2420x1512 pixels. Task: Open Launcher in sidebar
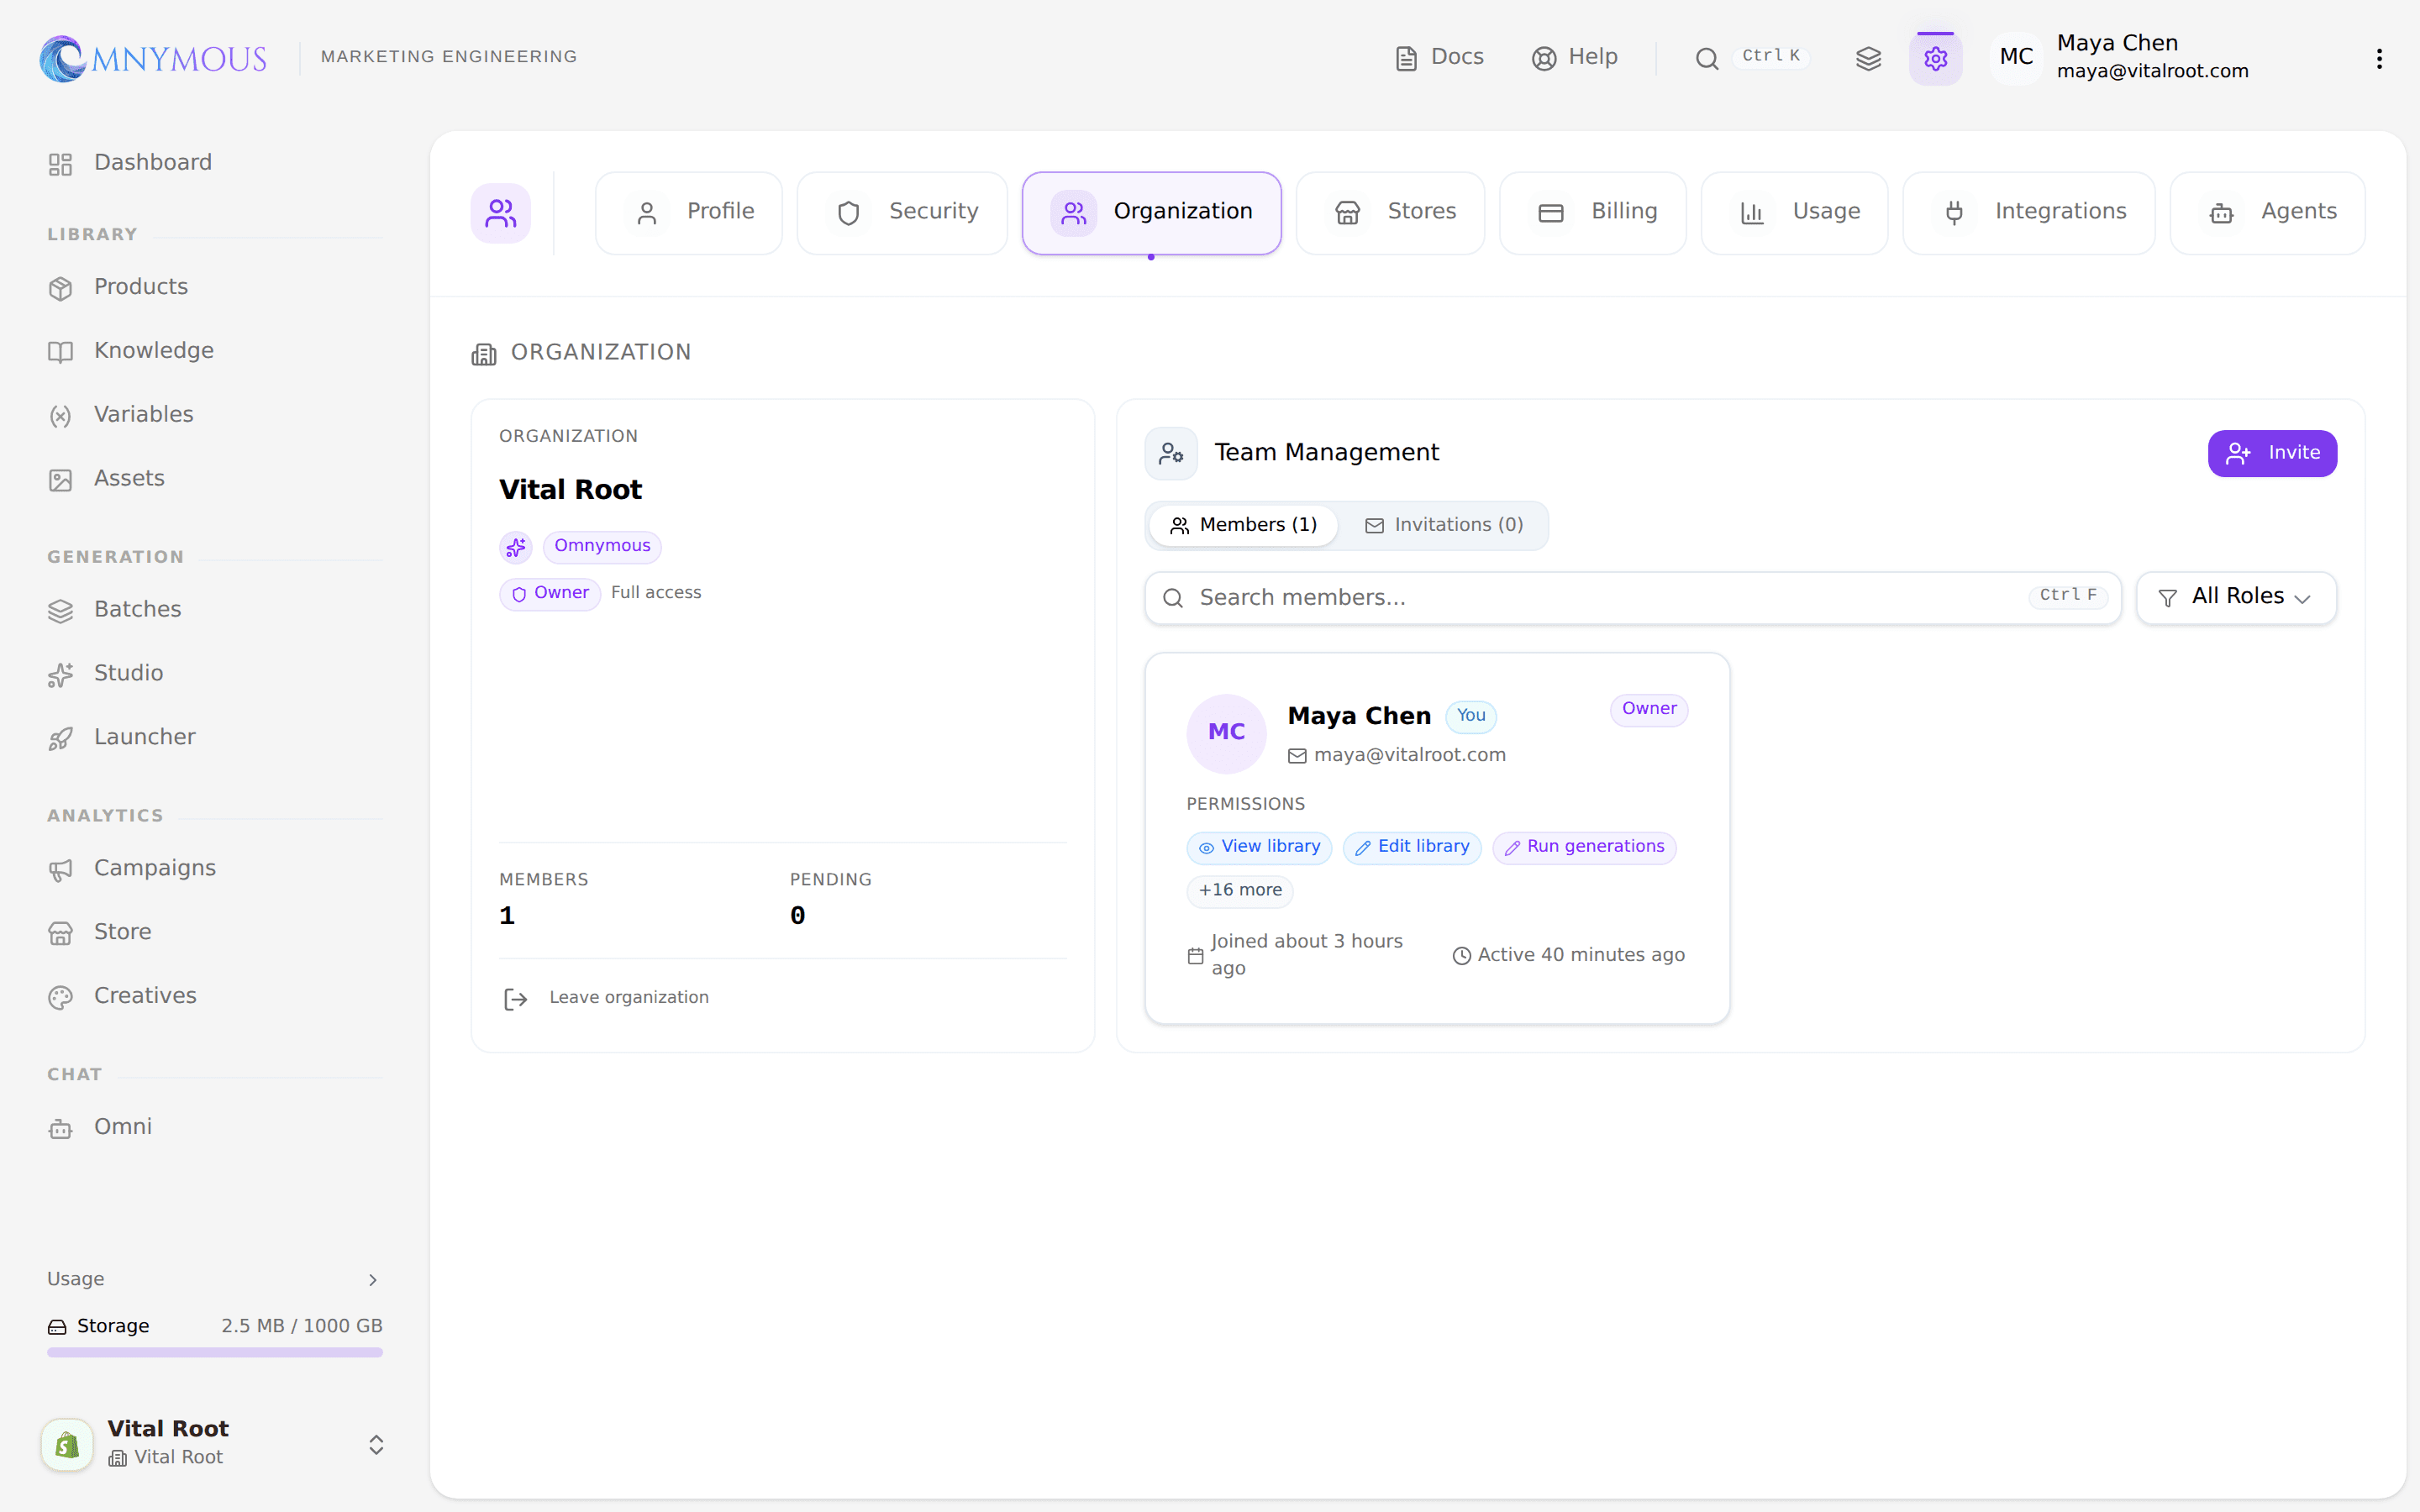pyautogui.click(x=215, y=738)
